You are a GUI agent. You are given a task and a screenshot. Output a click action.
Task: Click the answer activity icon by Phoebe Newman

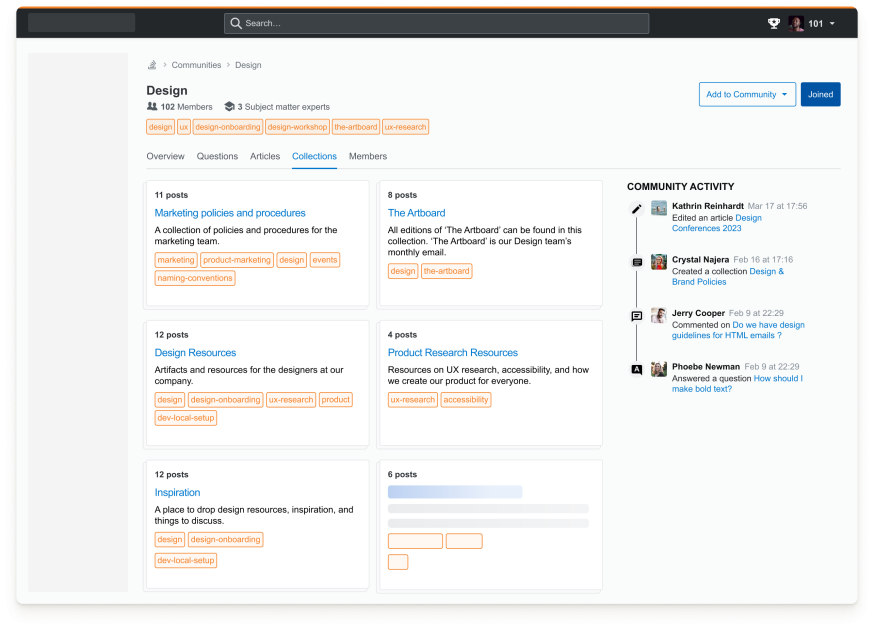[x=637, y=369]
